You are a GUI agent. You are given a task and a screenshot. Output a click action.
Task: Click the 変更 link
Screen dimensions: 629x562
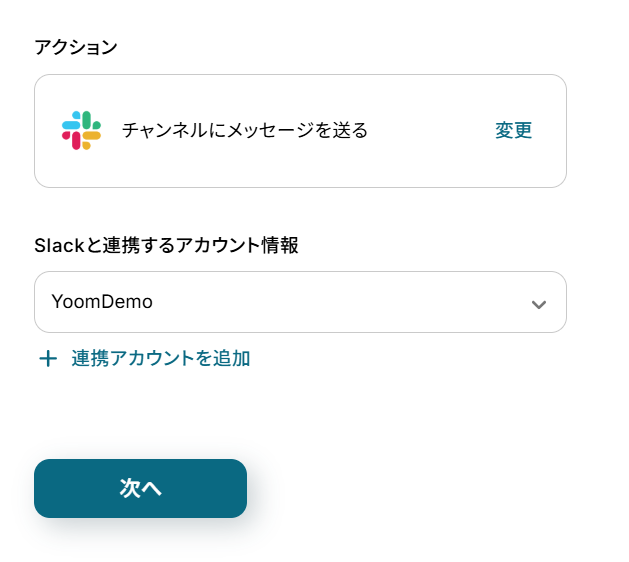tap(513, 130)
